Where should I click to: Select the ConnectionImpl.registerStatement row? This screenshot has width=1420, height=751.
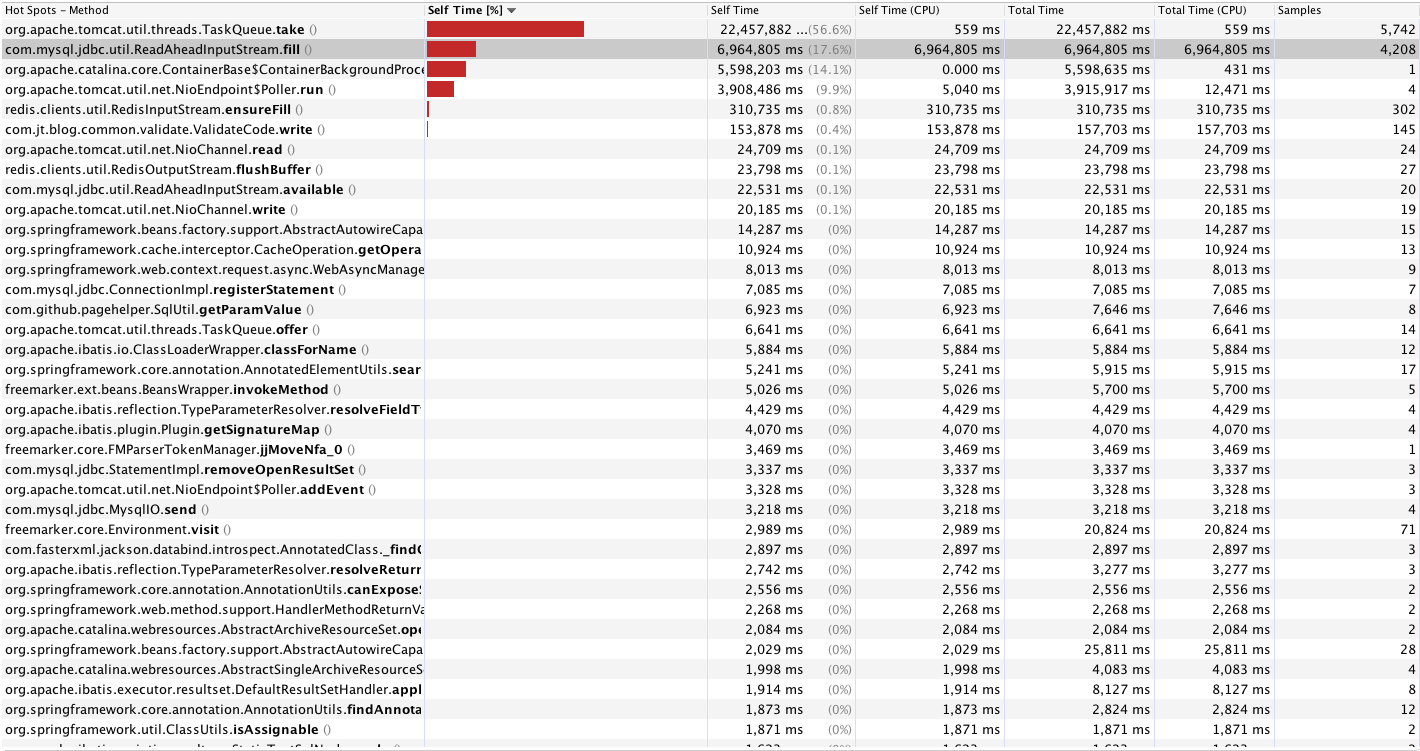coord(710,290)
